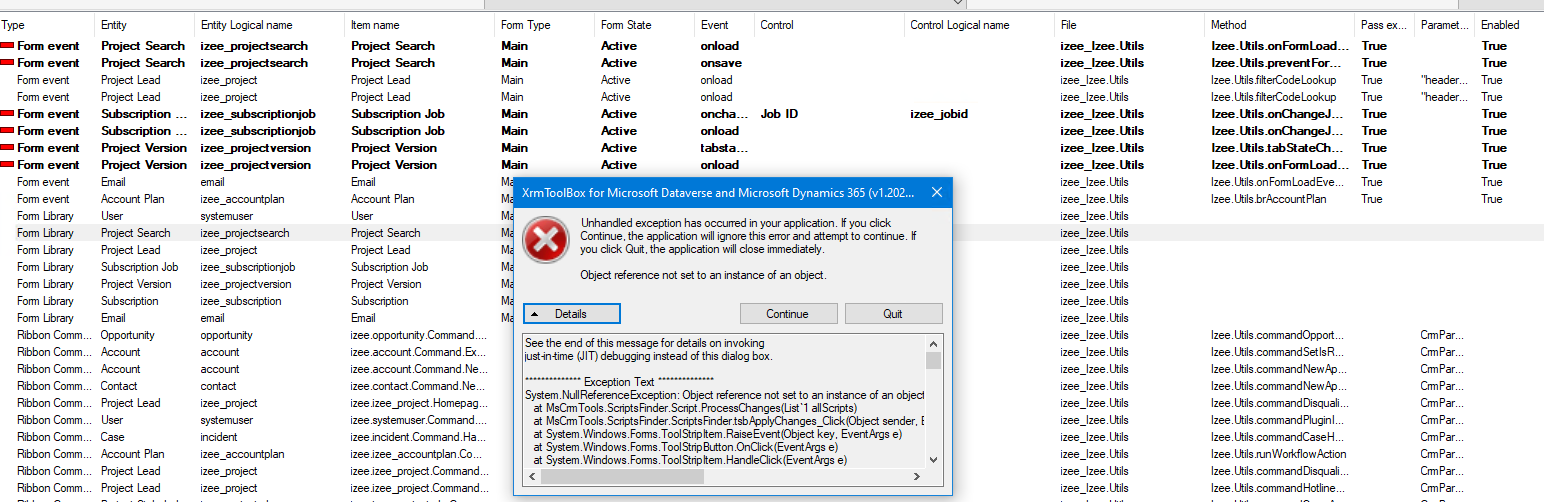Select 'izee.opportunity.Command....' item name
Screen dimensions: 1544x502
(419, 335)
